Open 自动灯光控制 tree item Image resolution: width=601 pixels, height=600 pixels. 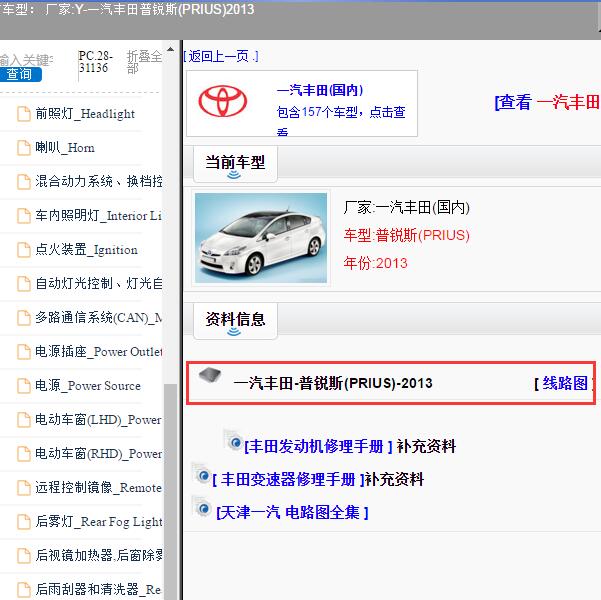point(99,284)
